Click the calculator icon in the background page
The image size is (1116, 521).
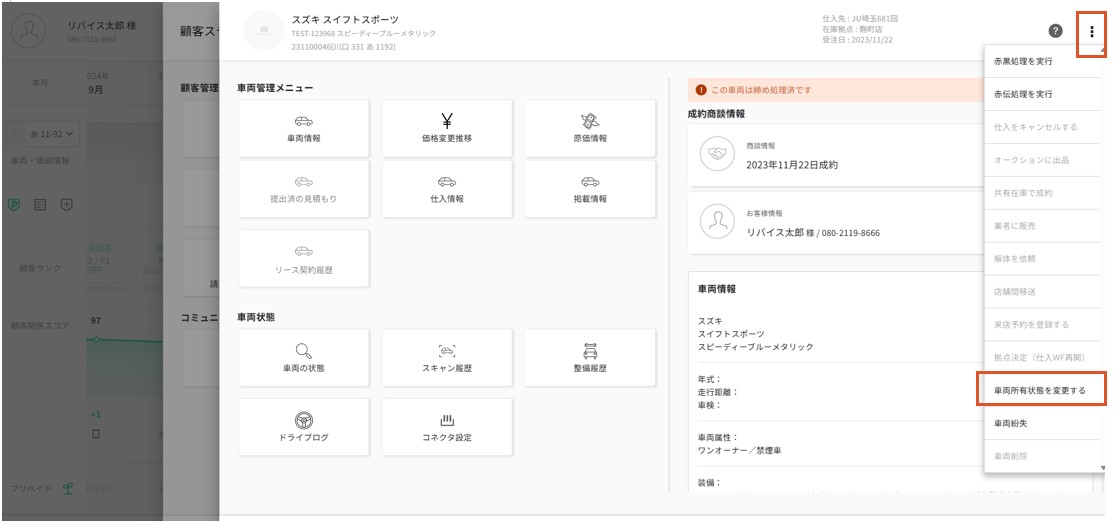(x=40, y=204)
